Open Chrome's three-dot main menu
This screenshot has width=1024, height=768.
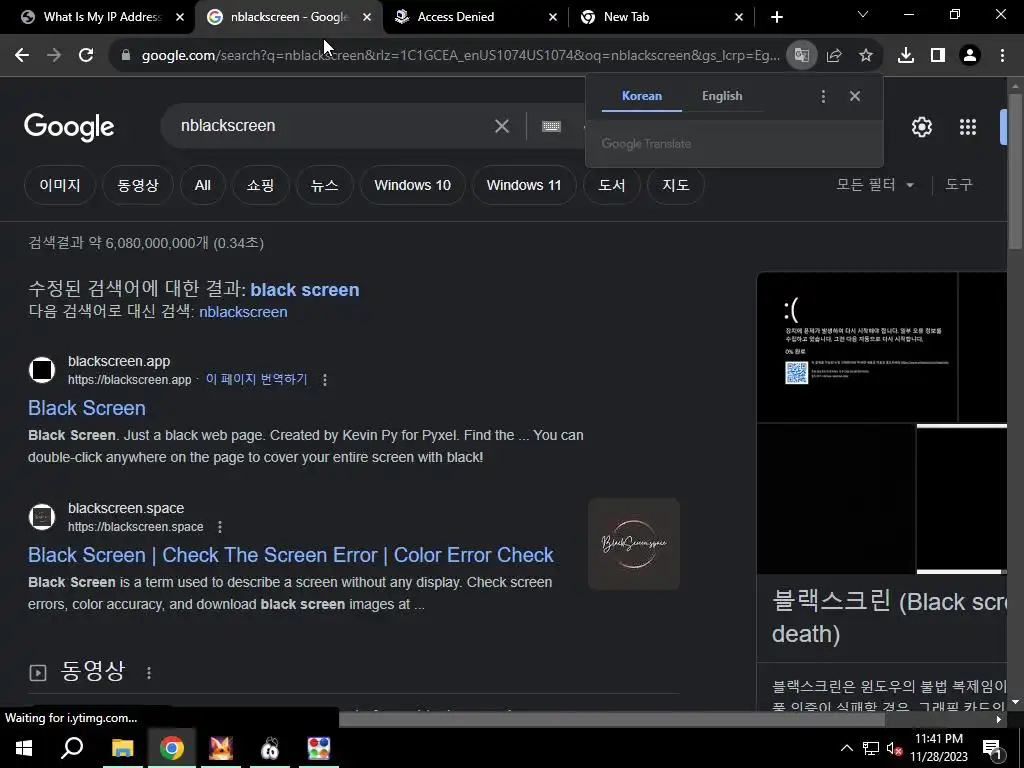coord(1002,56)
